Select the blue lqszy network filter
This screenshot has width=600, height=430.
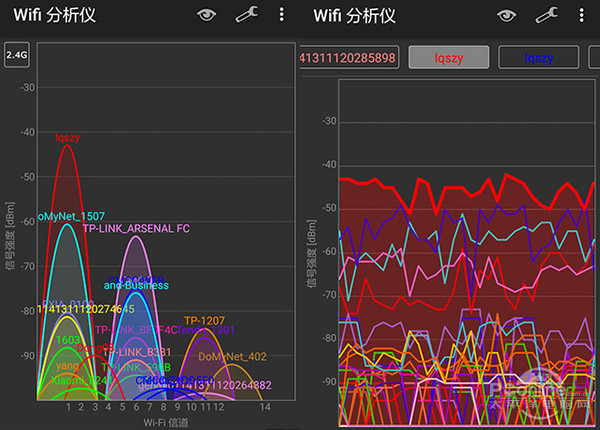pos(539,58)
